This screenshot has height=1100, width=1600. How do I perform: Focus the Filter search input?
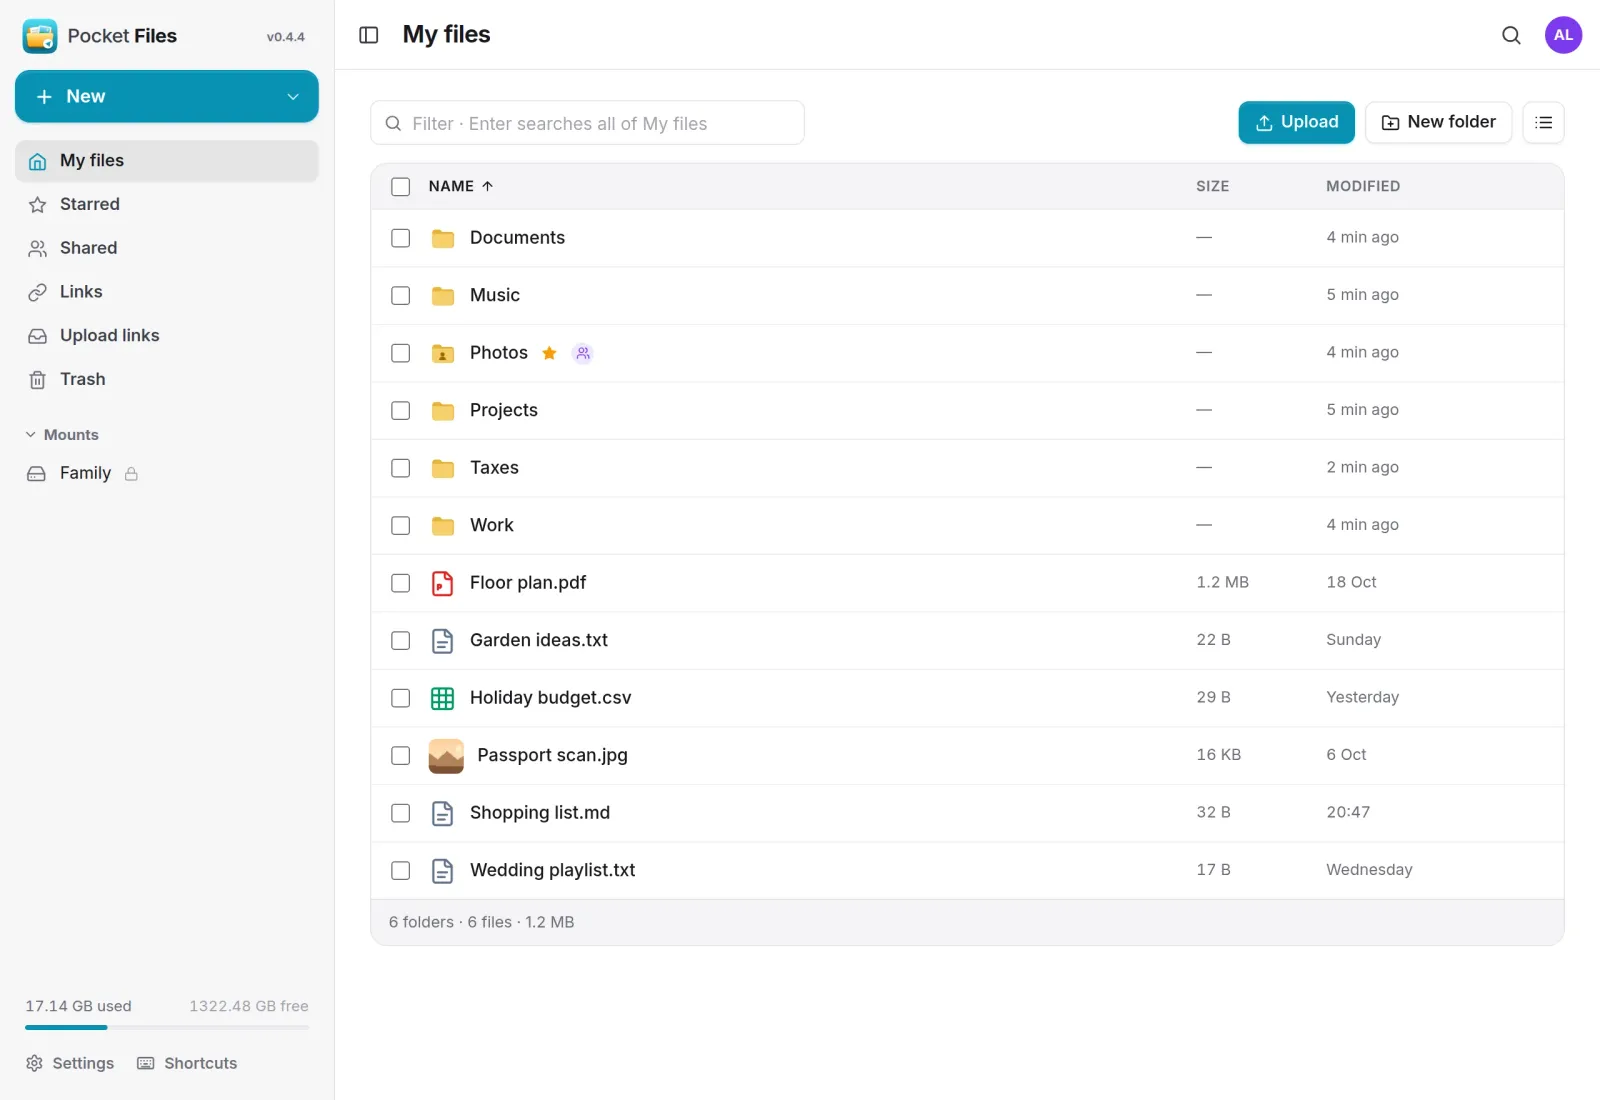coord(587,123)
